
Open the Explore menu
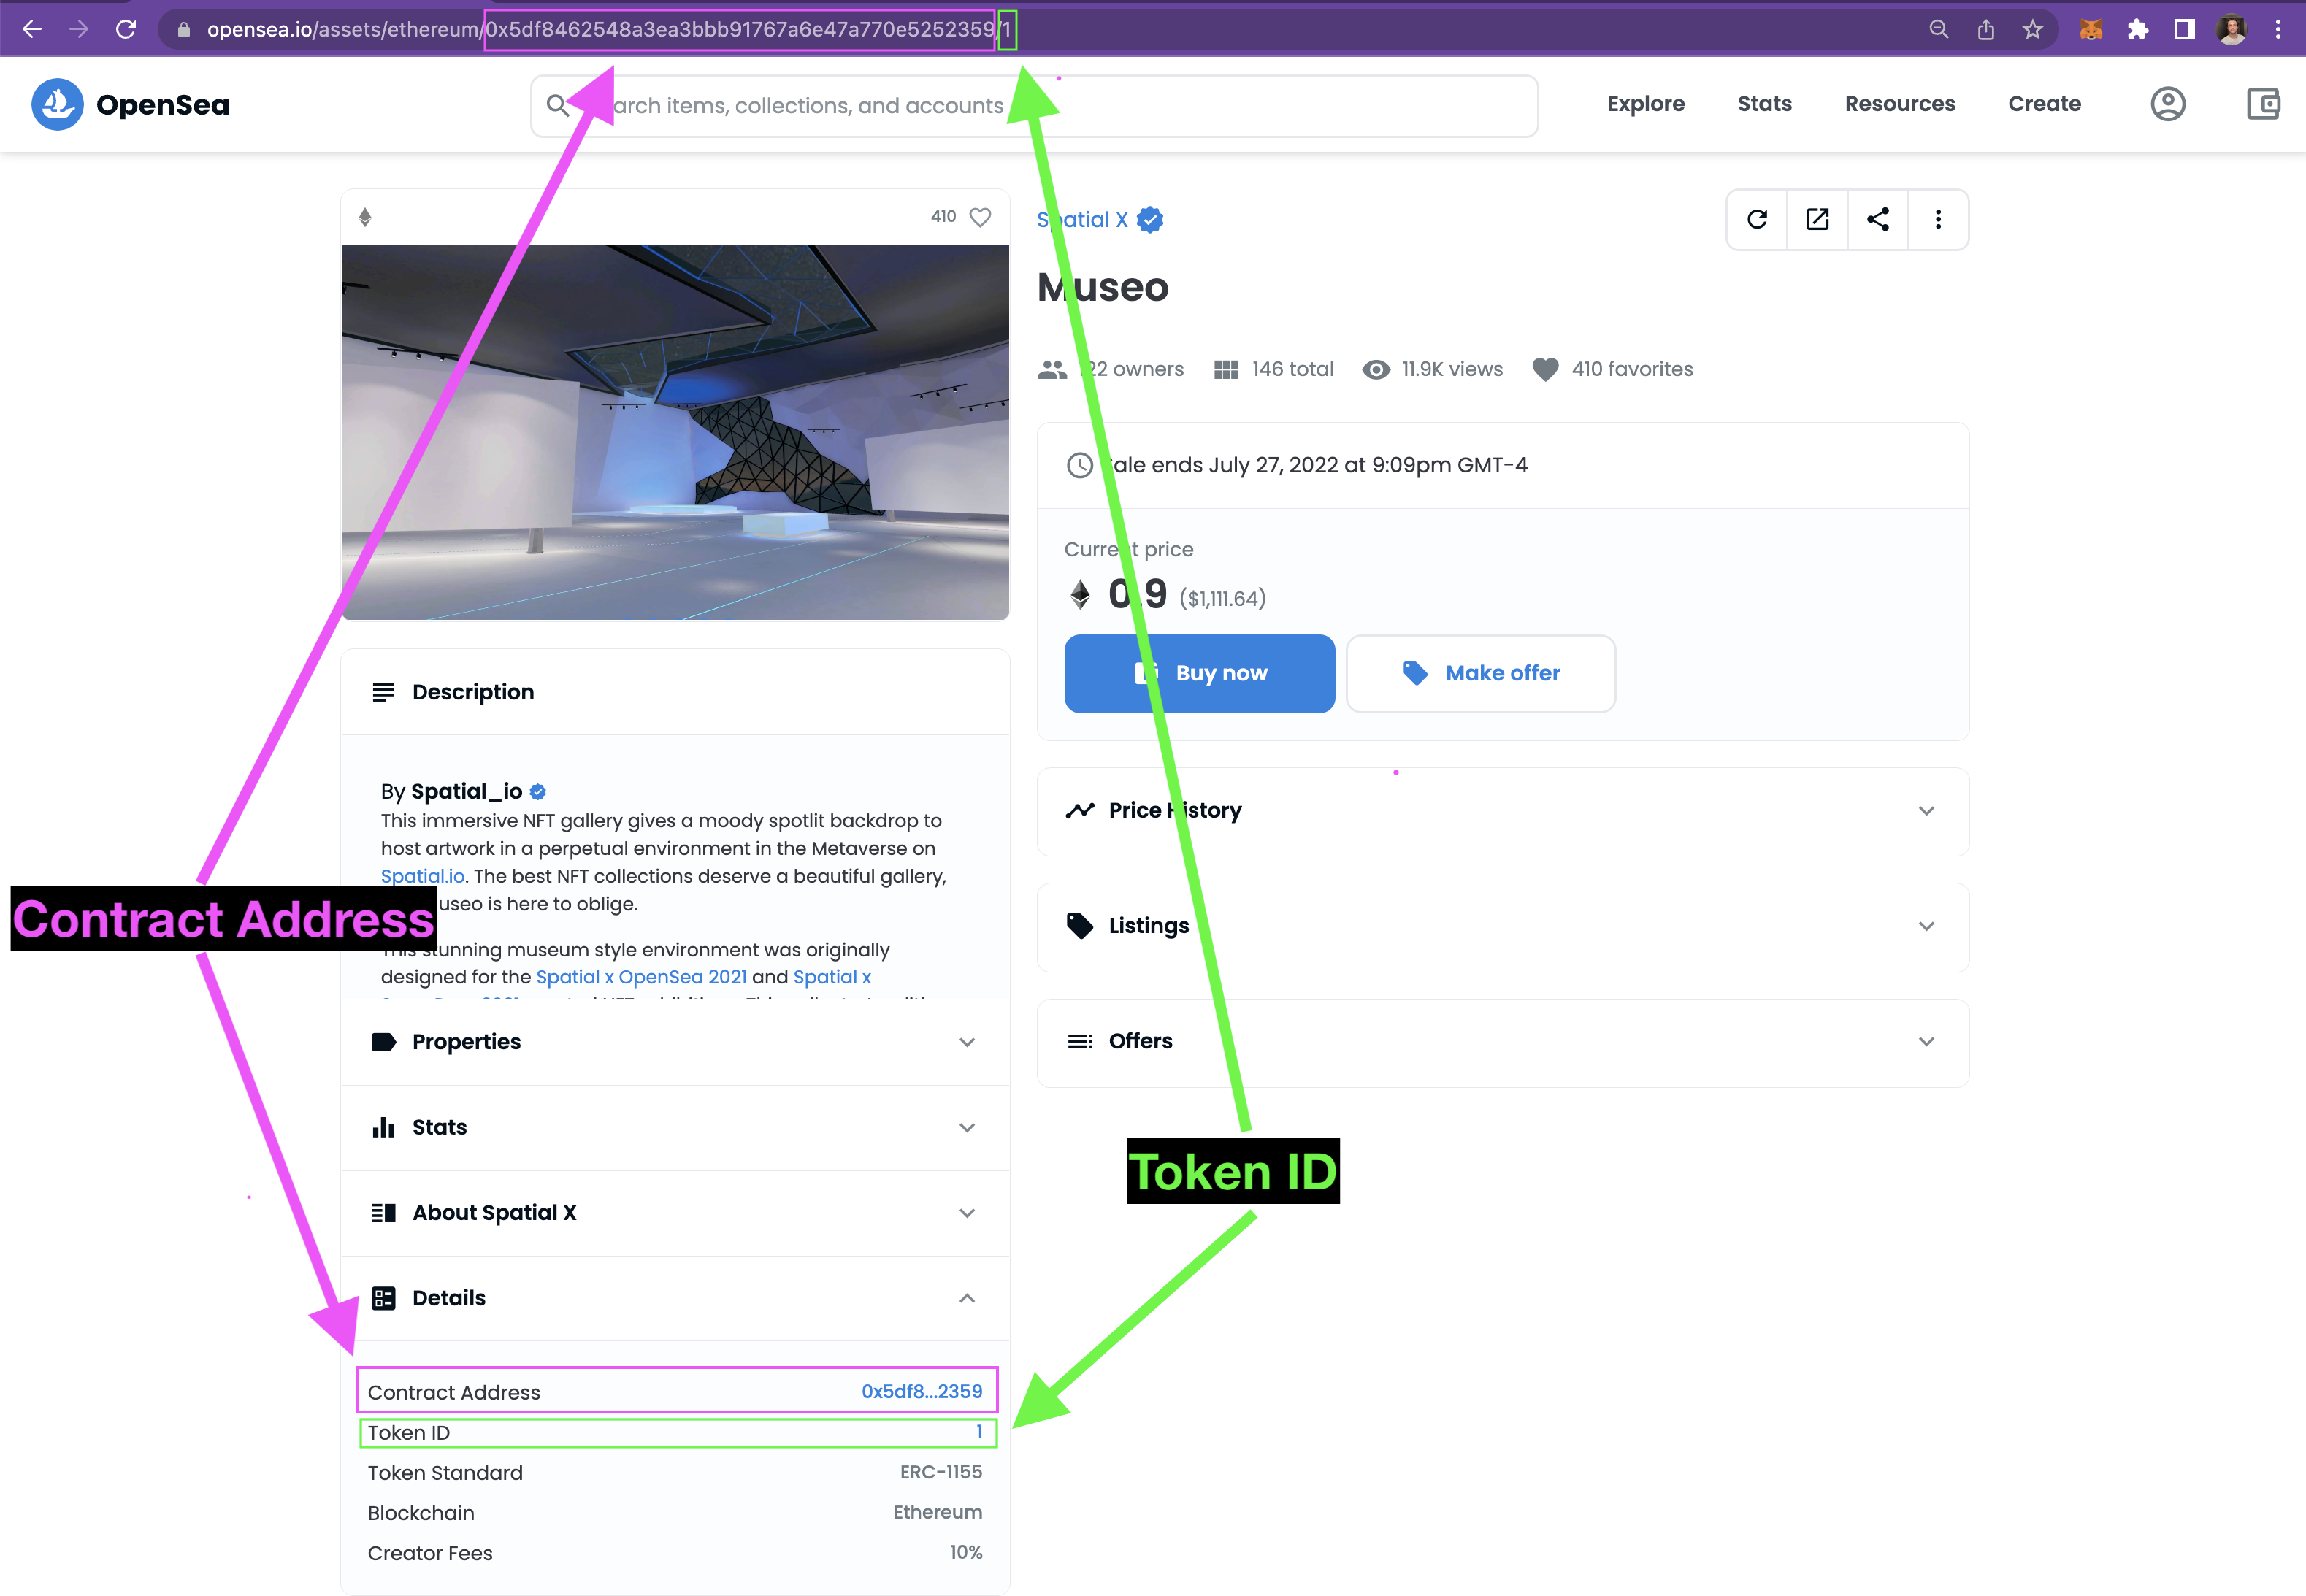1646,104
